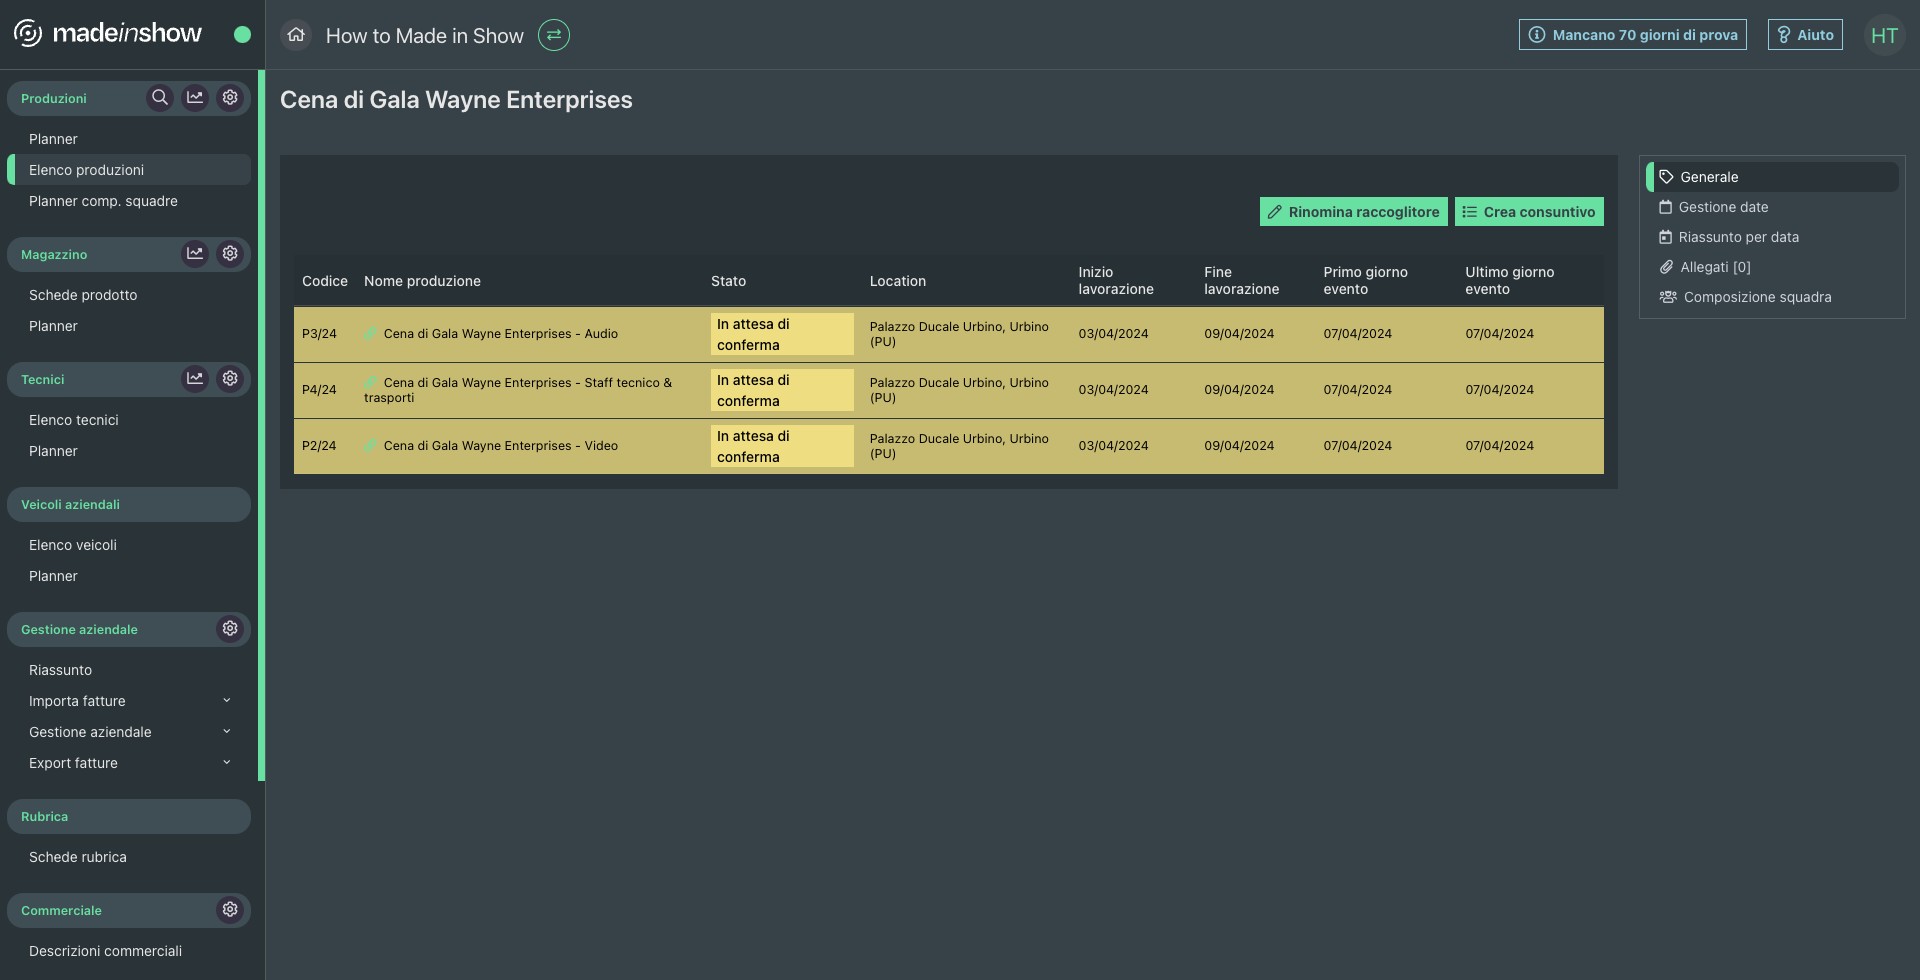Expand the Export fatture submenu
The width and height of the screenshot is (1920, 980).
point(227,763)
